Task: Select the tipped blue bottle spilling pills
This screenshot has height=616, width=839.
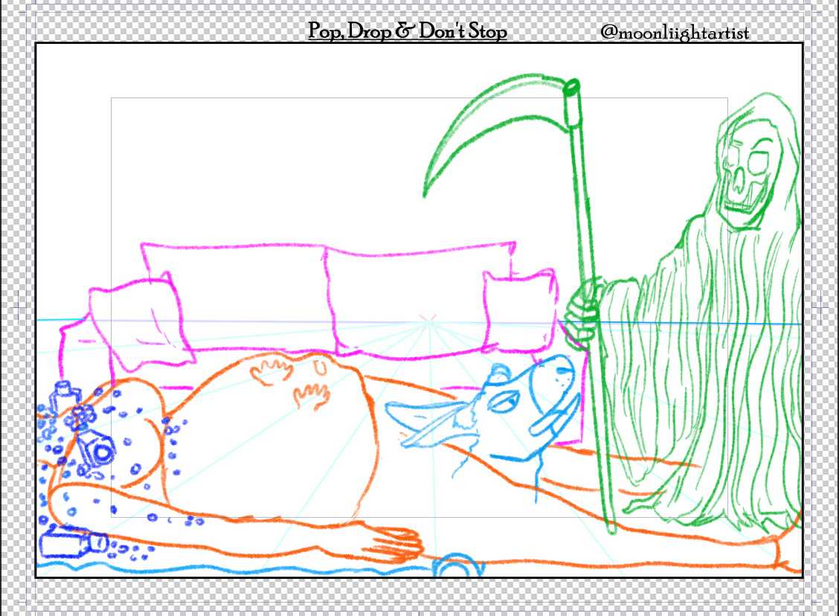Action: pyautogui.click(x=99, y=451)
